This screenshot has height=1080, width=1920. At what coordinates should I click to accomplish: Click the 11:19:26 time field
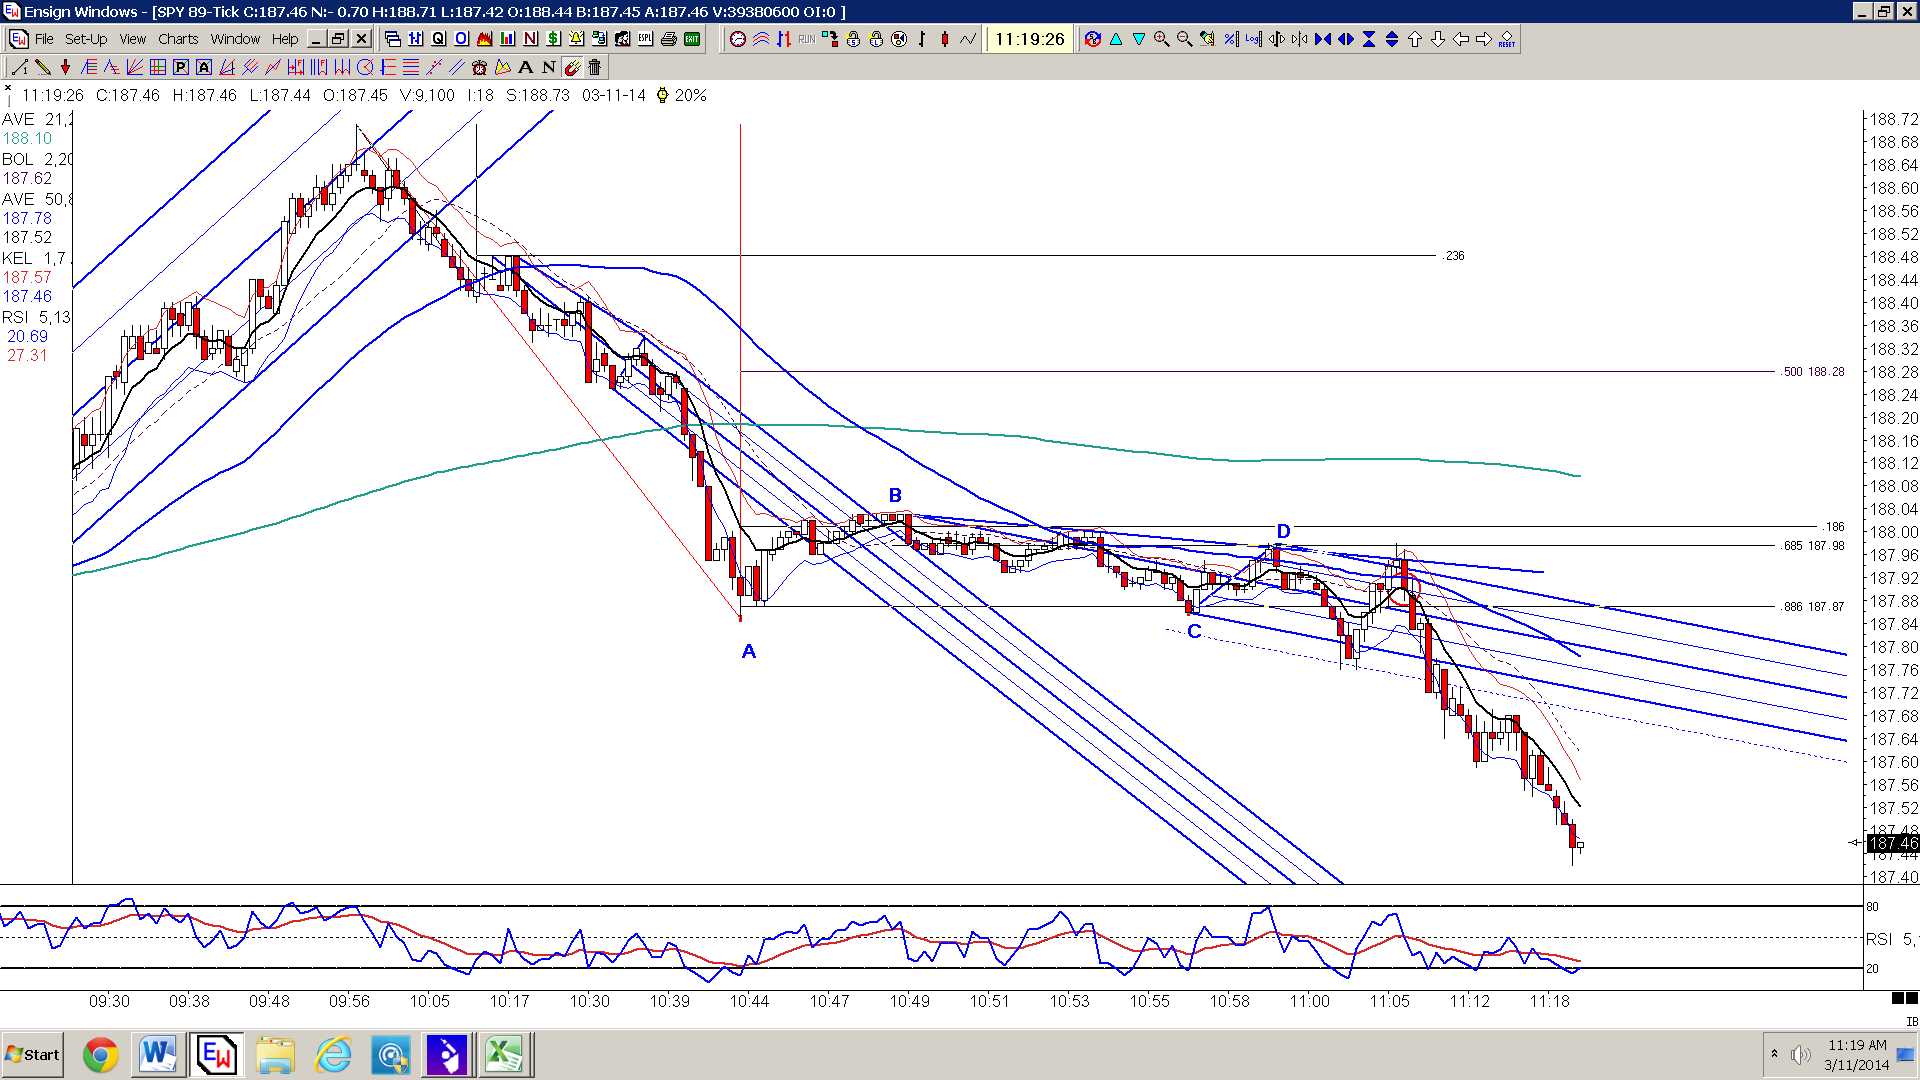pyautogui.click(x=1030, y=39)
